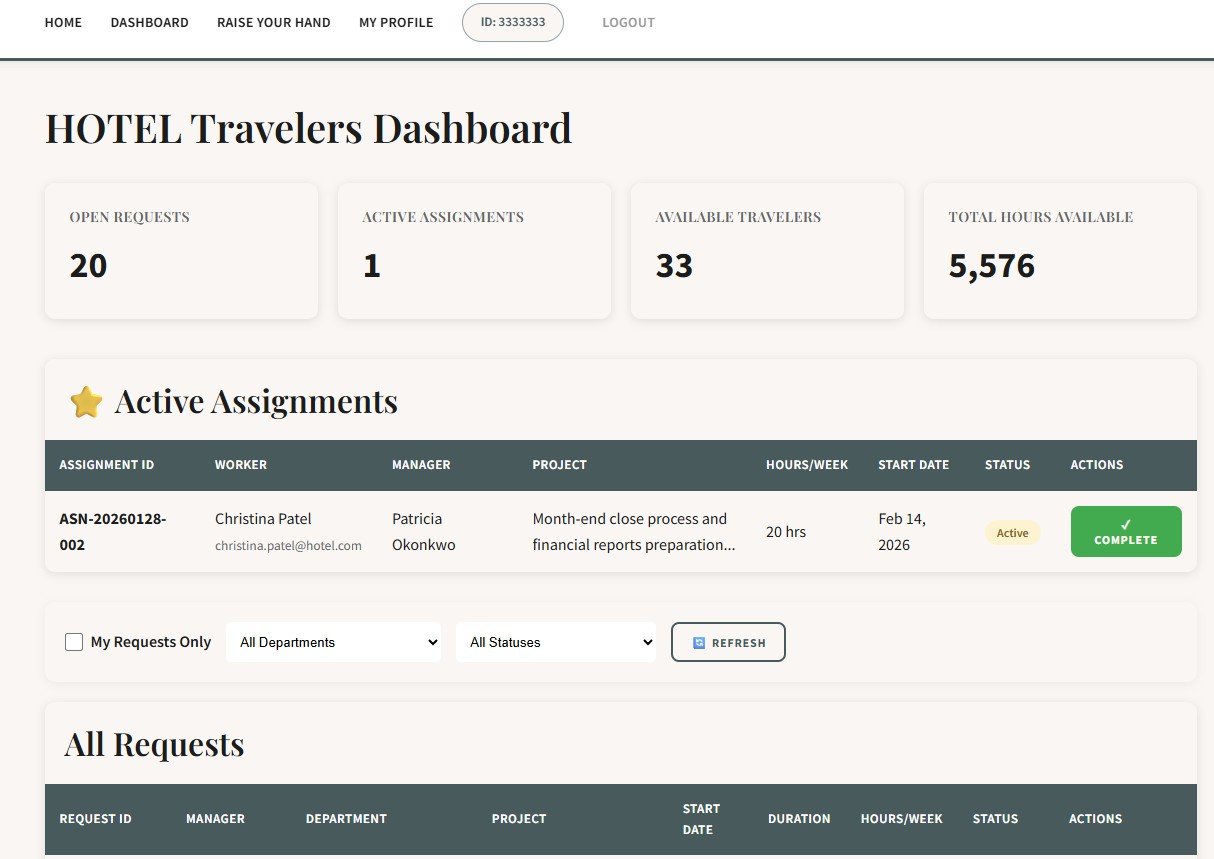Click the ID: 3333333 badge

512,22
